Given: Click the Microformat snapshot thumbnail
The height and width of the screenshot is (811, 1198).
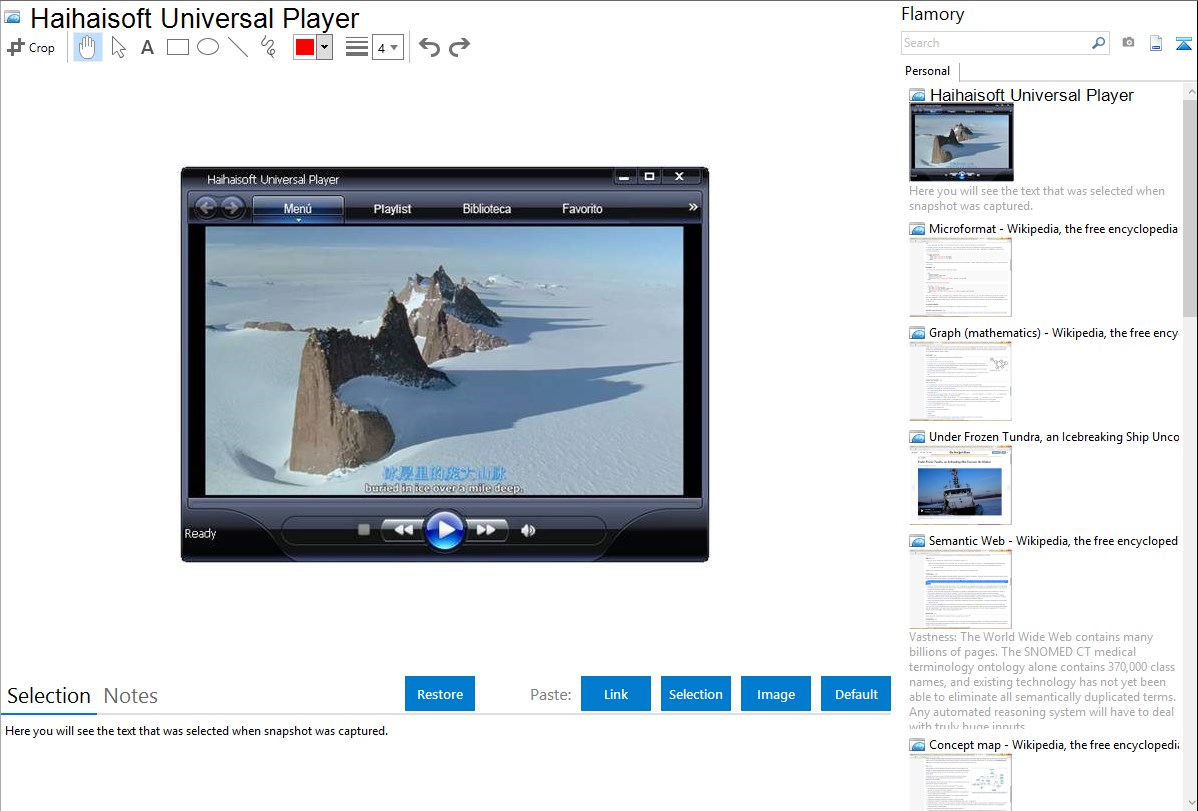Looking at the screenshot, I should (960, 277).
